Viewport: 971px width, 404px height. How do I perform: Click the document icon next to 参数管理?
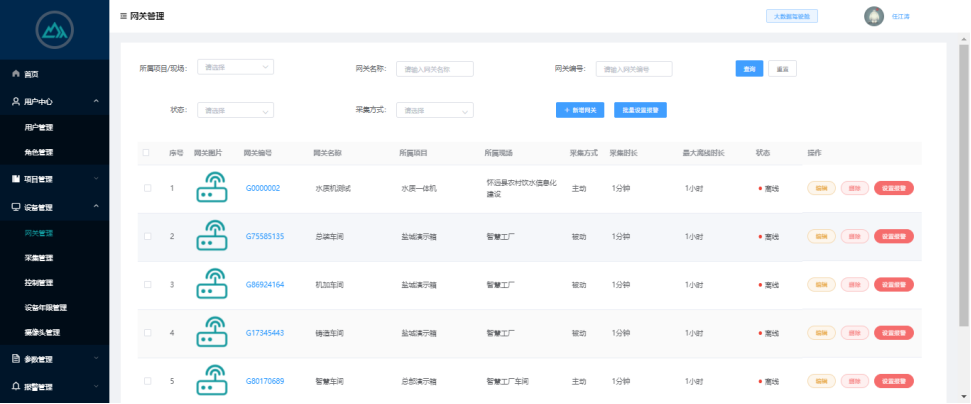tap(15, 358)
